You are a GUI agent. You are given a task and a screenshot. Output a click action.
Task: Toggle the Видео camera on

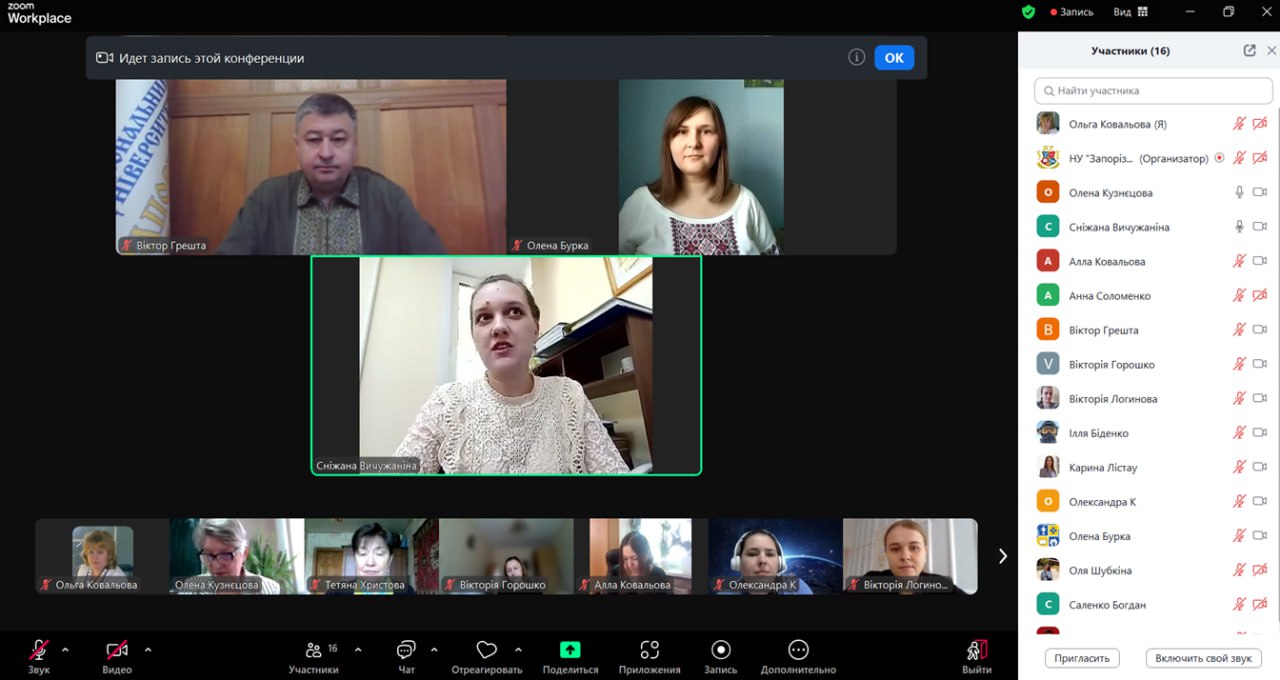[x=117, y=650]
